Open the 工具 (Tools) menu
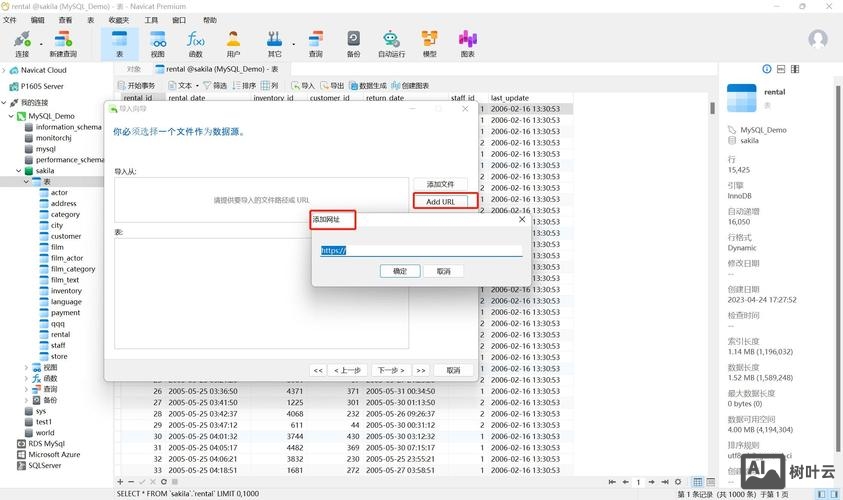Screen dimensions: 843x500 151,20
